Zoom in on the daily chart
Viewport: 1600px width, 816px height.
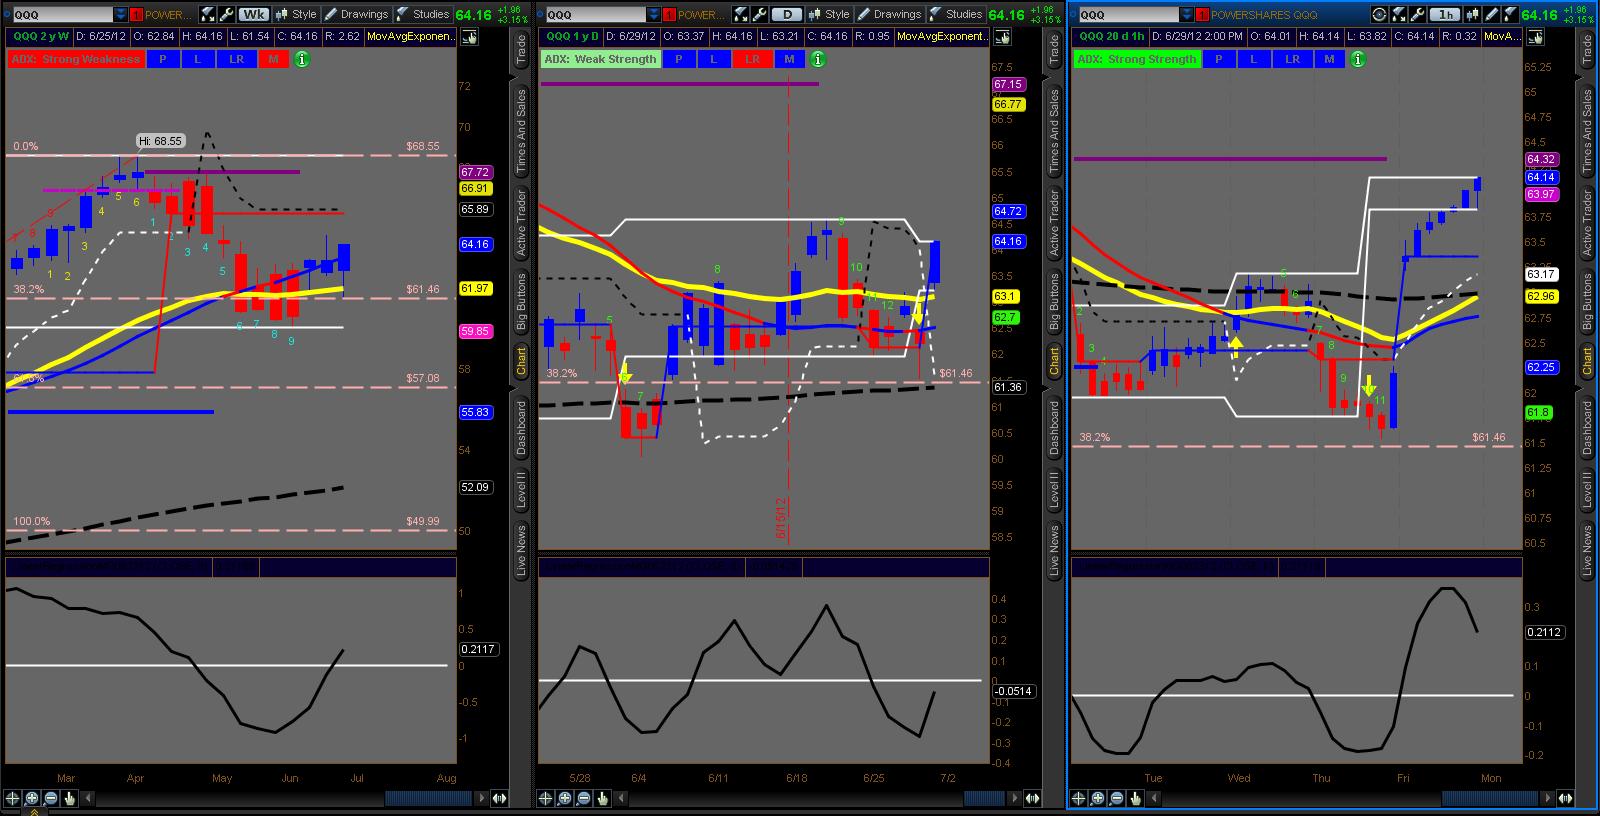coord(565,798)
